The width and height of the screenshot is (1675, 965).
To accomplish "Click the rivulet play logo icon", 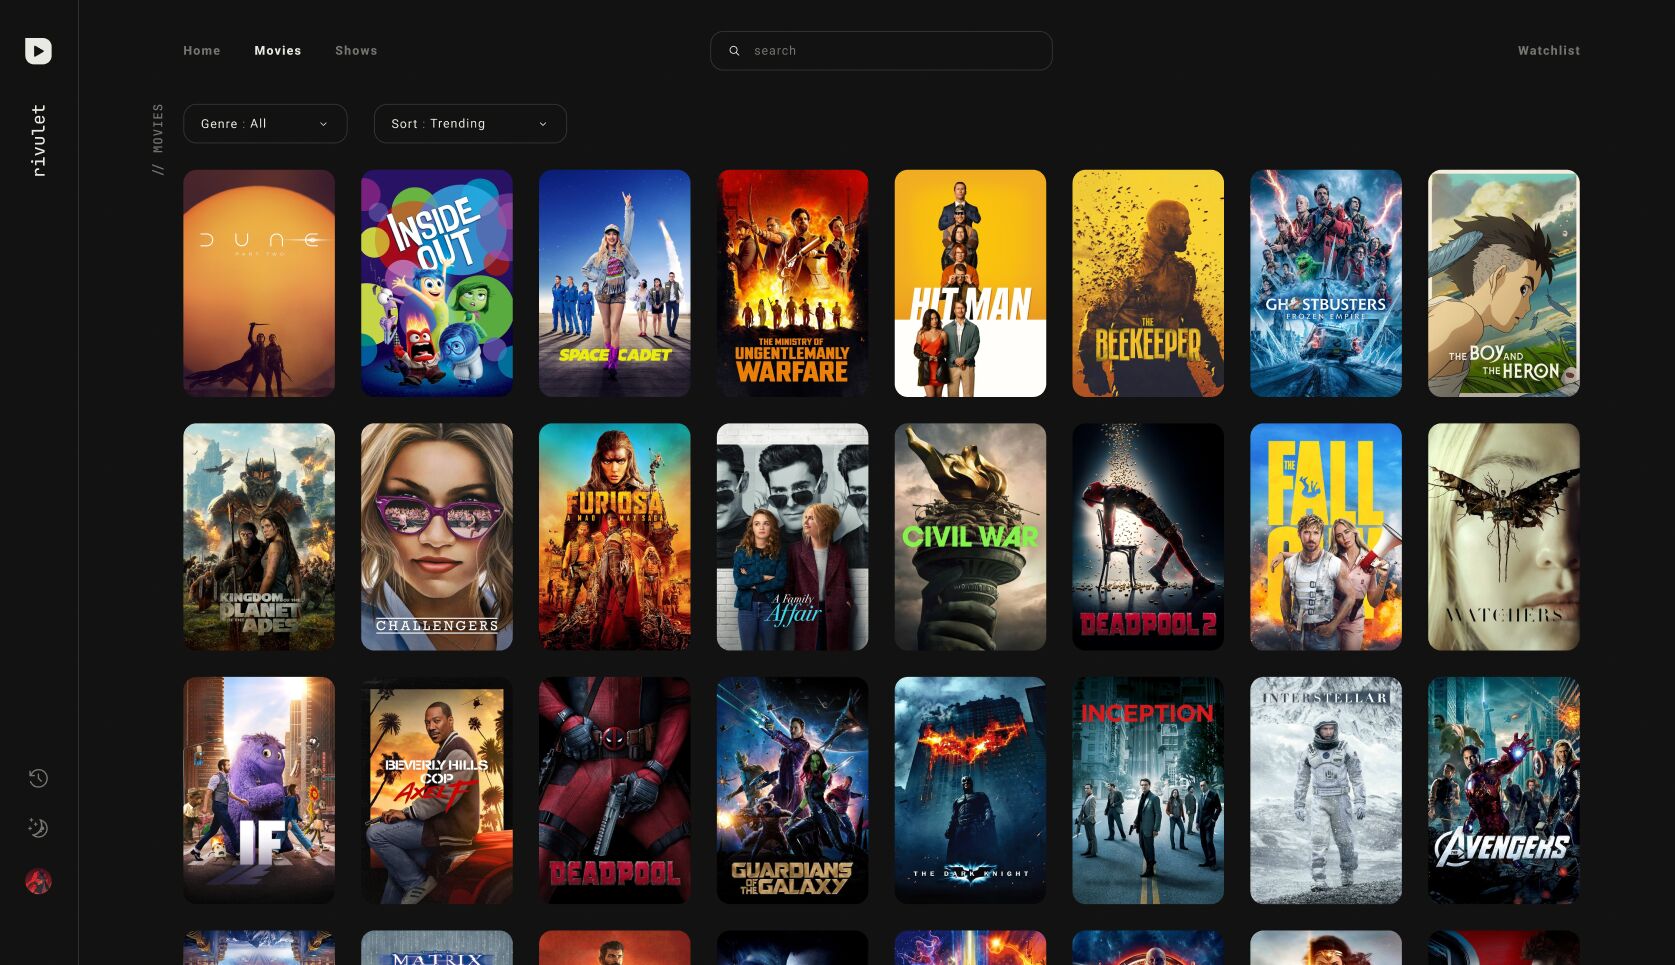I will (x=38, y=51).
